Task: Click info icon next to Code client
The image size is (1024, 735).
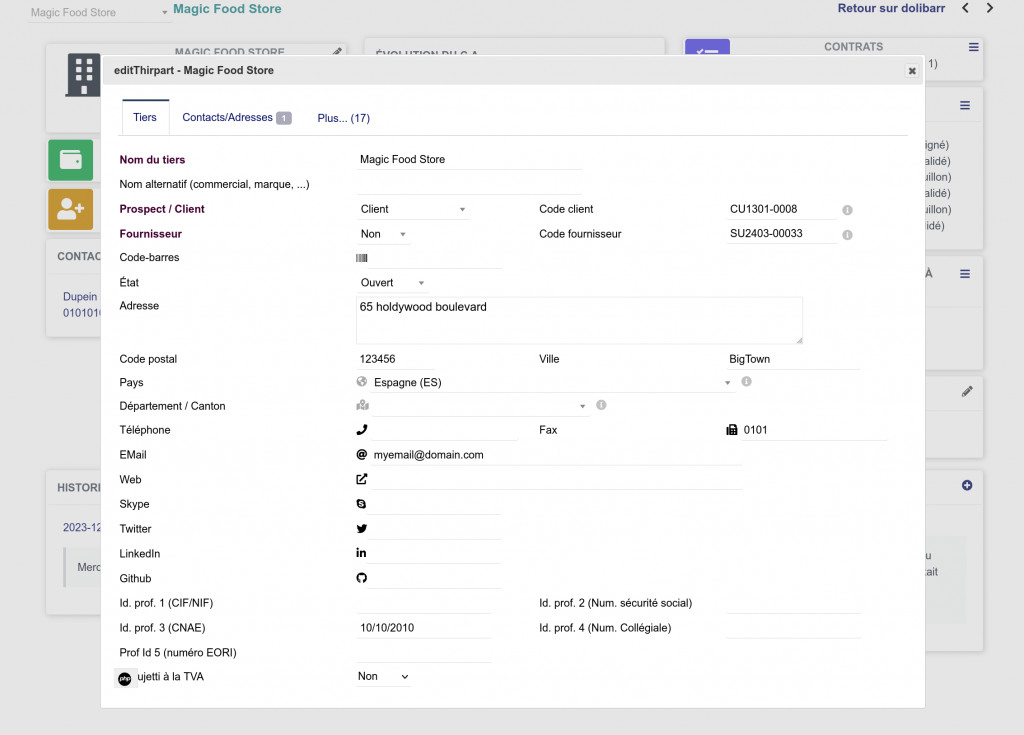Action: tap(847, 210)
